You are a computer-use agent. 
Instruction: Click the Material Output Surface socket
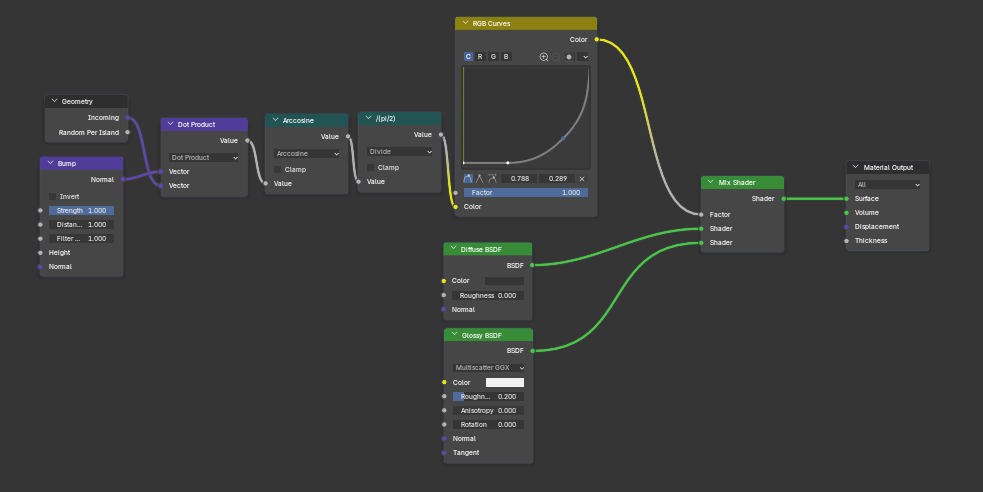pos(846,198)
